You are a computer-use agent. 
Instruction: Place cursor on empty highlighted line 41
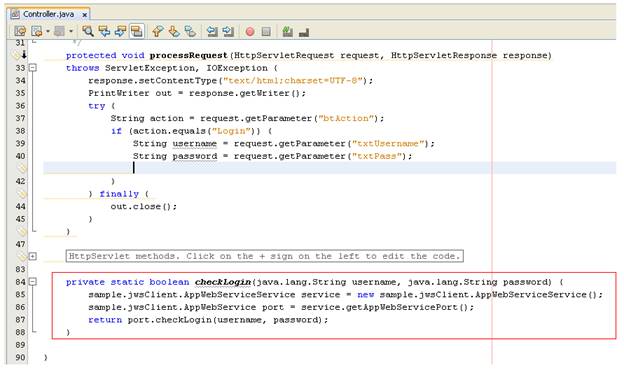pos(330,168)
